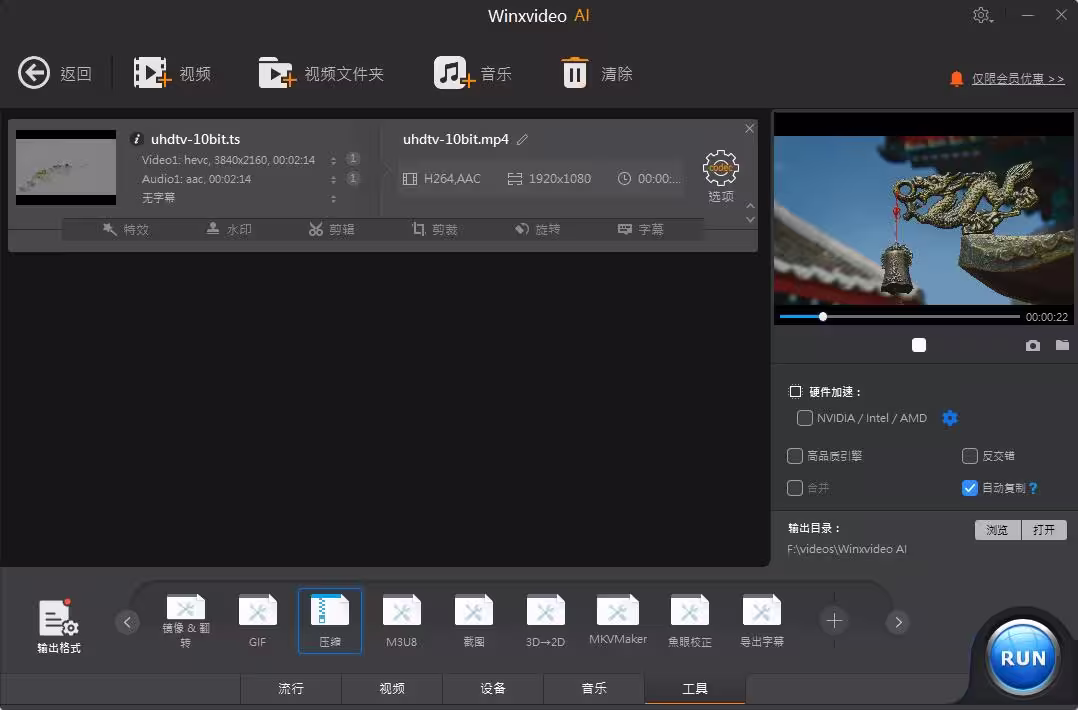Switch to 视频 tab at bottom

coord(392,688)
